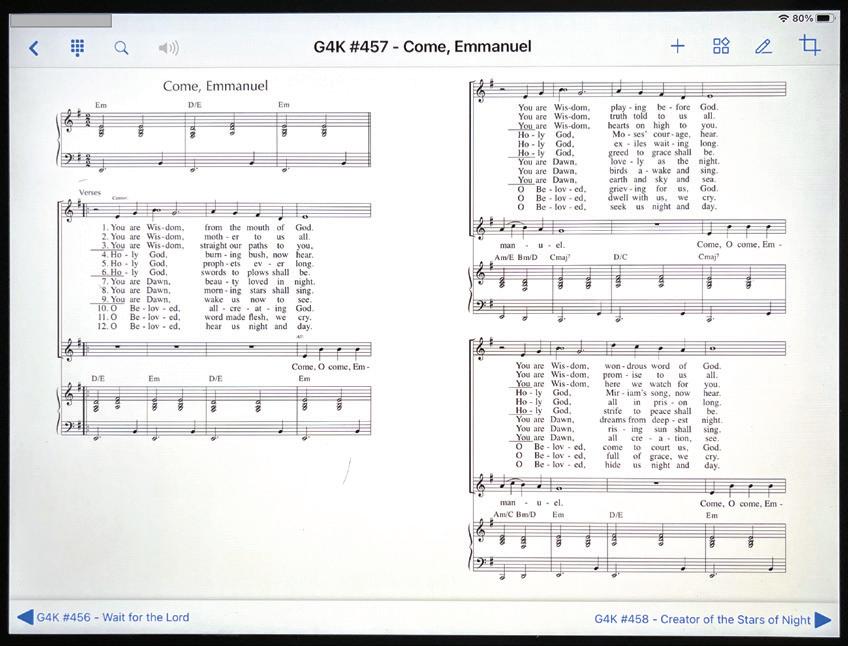Select the crop tool icon
This screenshot has height=646, width=848.
[x=809, y=45]
